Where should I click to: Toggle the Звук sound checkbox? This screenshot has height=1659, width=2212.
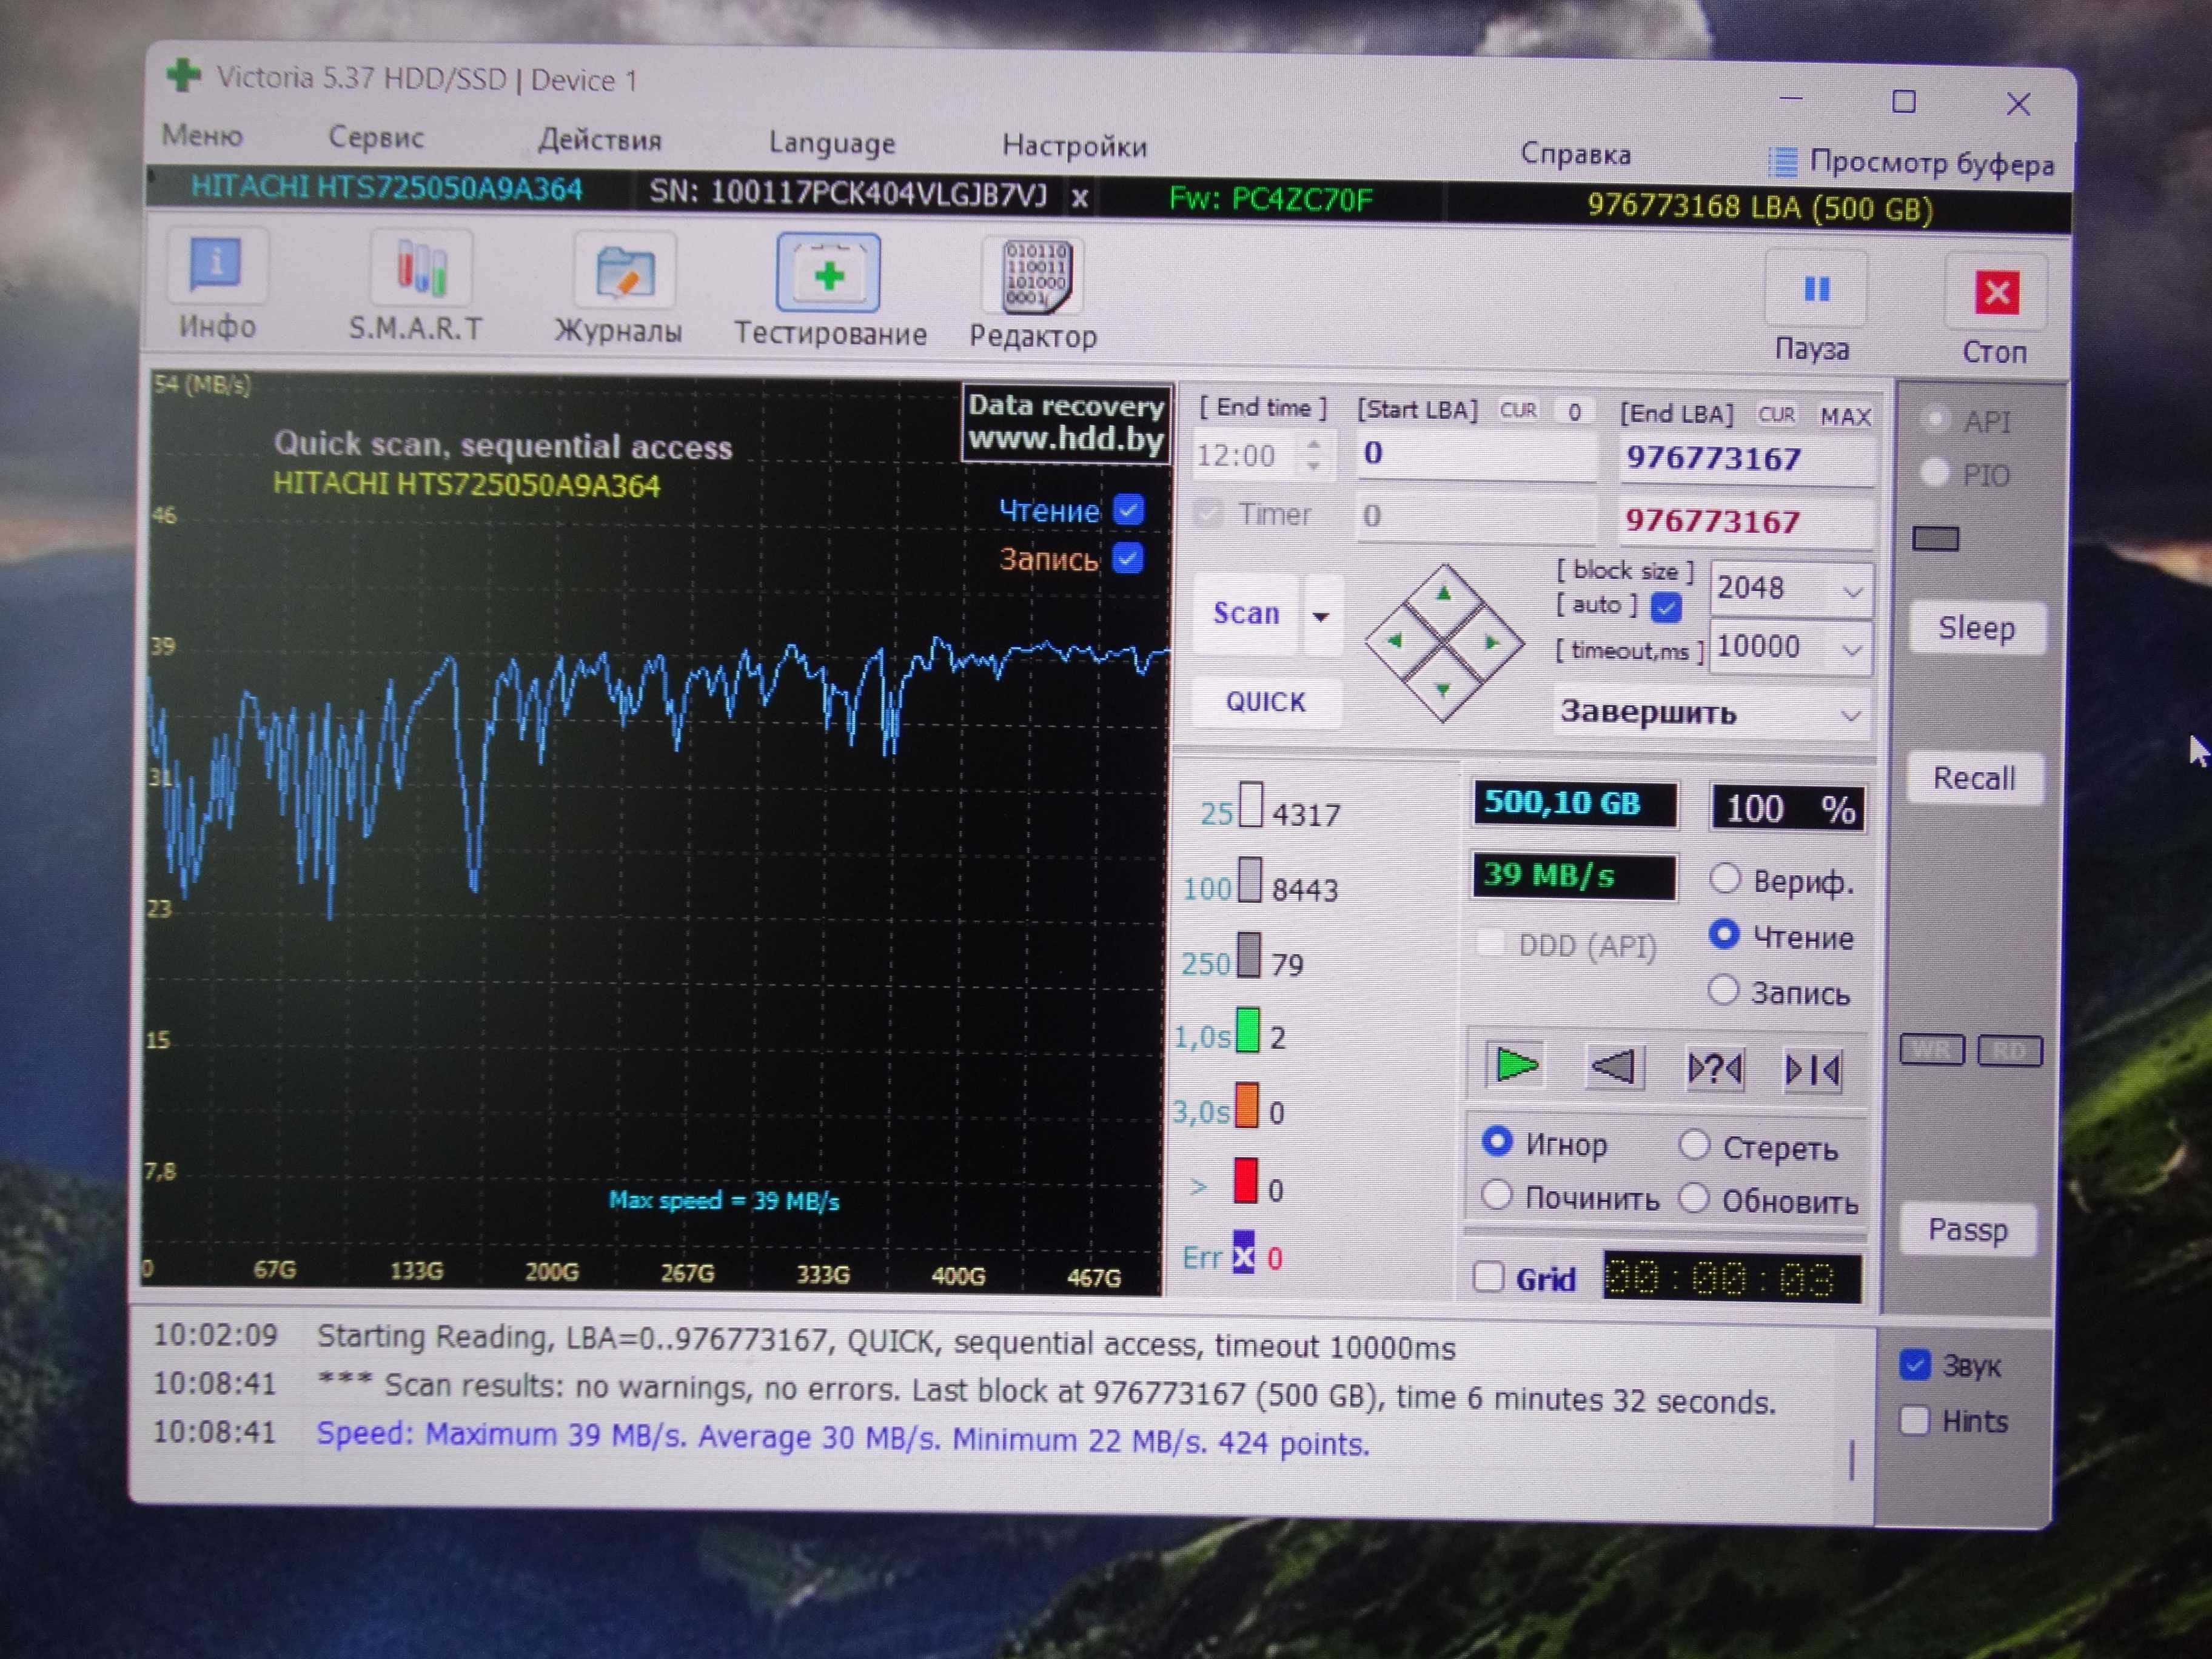coord(1914,1365)
